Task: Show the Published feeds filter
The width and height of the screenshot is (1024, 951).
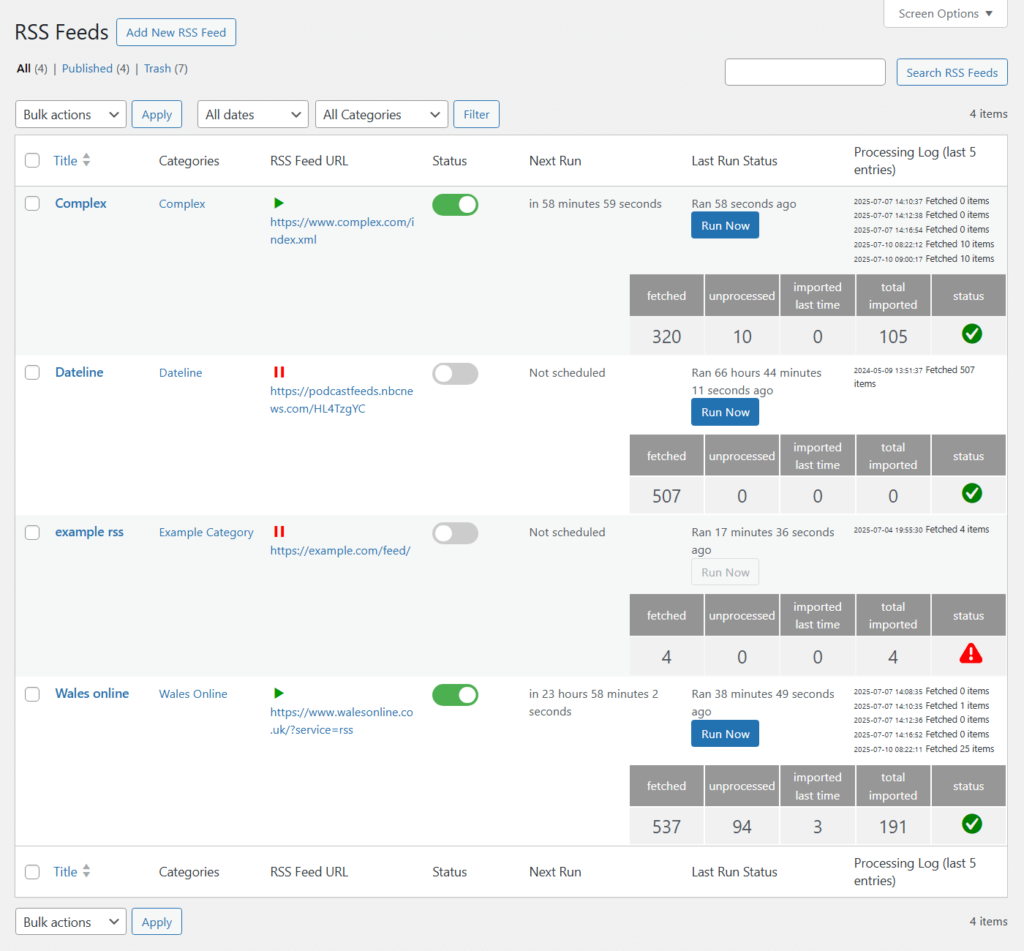Action: coord(87,69)
